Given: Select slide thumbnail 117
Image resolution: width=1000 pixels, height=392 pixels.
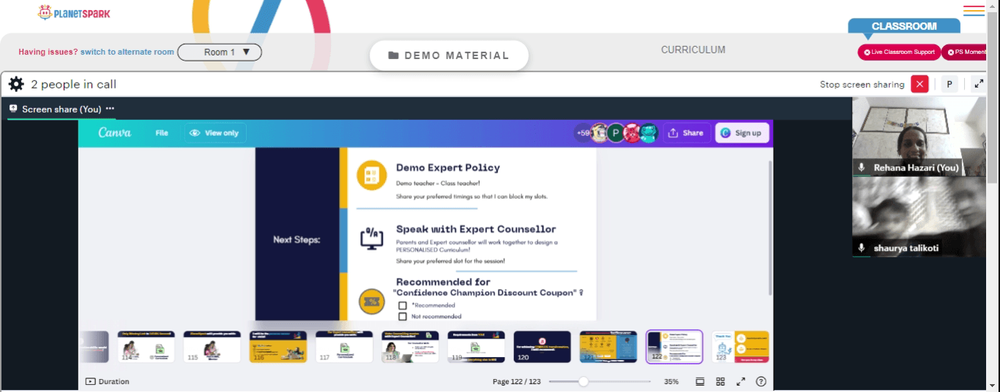Looking at the screenshot, I should [x=344, y=347].
